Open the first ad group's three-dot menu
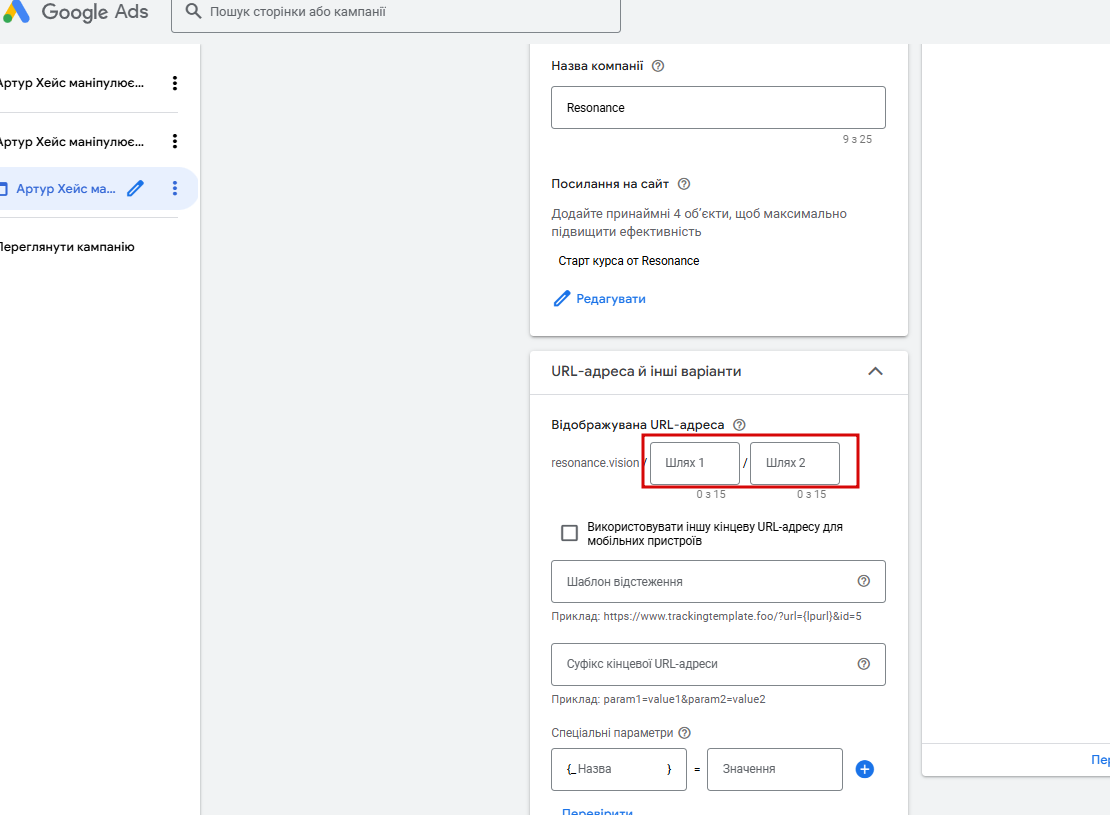The height and width of the screenshot is (815, 1110). [175, 83]
